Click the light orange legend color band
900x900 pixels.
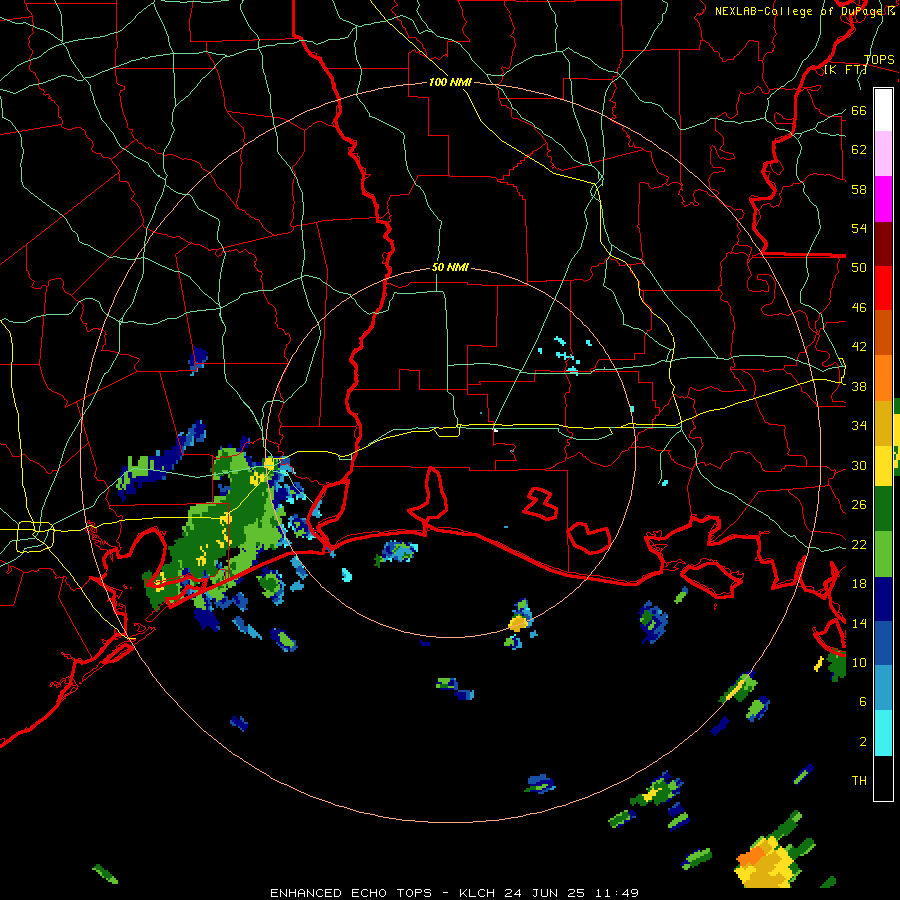coord(883,377)
